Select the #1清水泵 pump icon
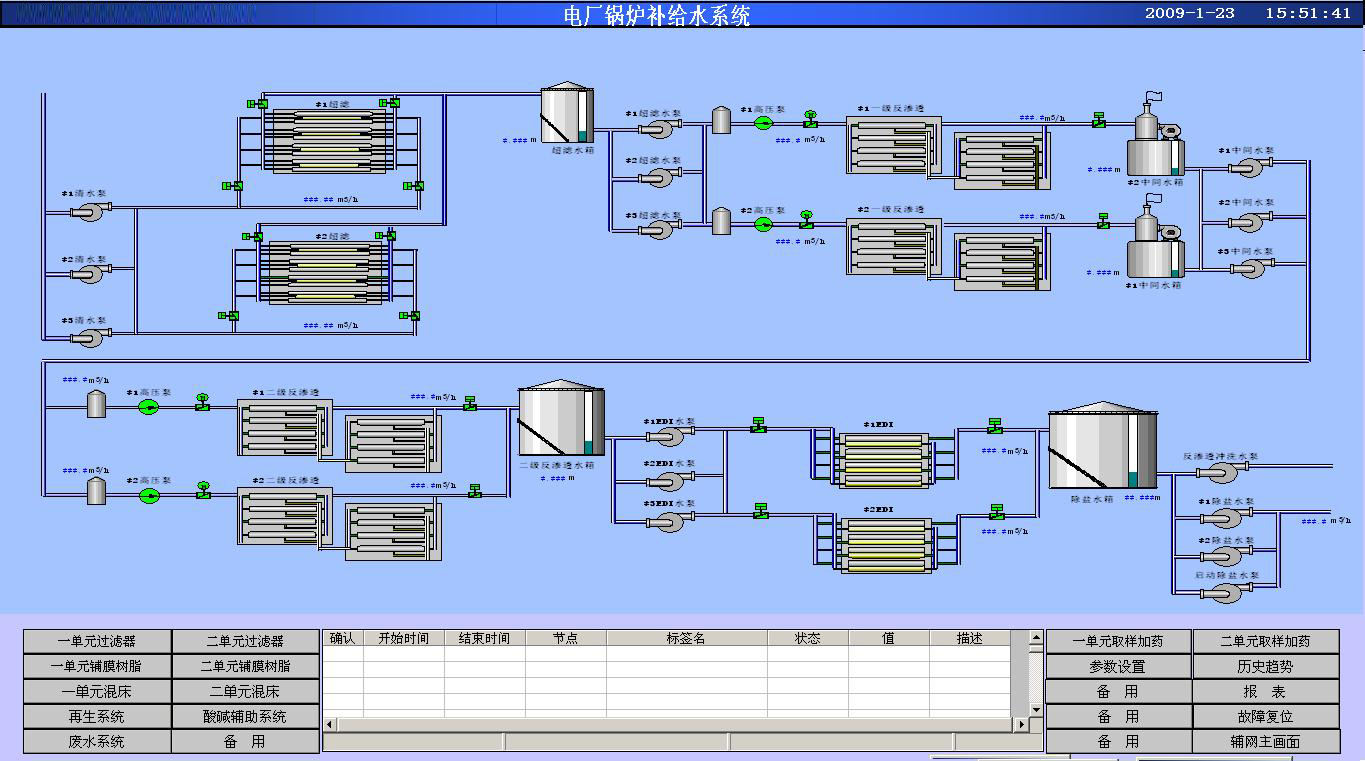Screen dimensions: 1365x761 (89, 212)
